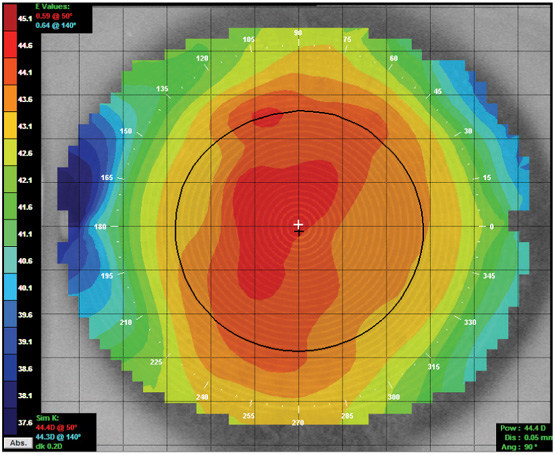Click the 90 degree axis label
Image resolution: width=555 pixels, height=455 pixels.
298,33
